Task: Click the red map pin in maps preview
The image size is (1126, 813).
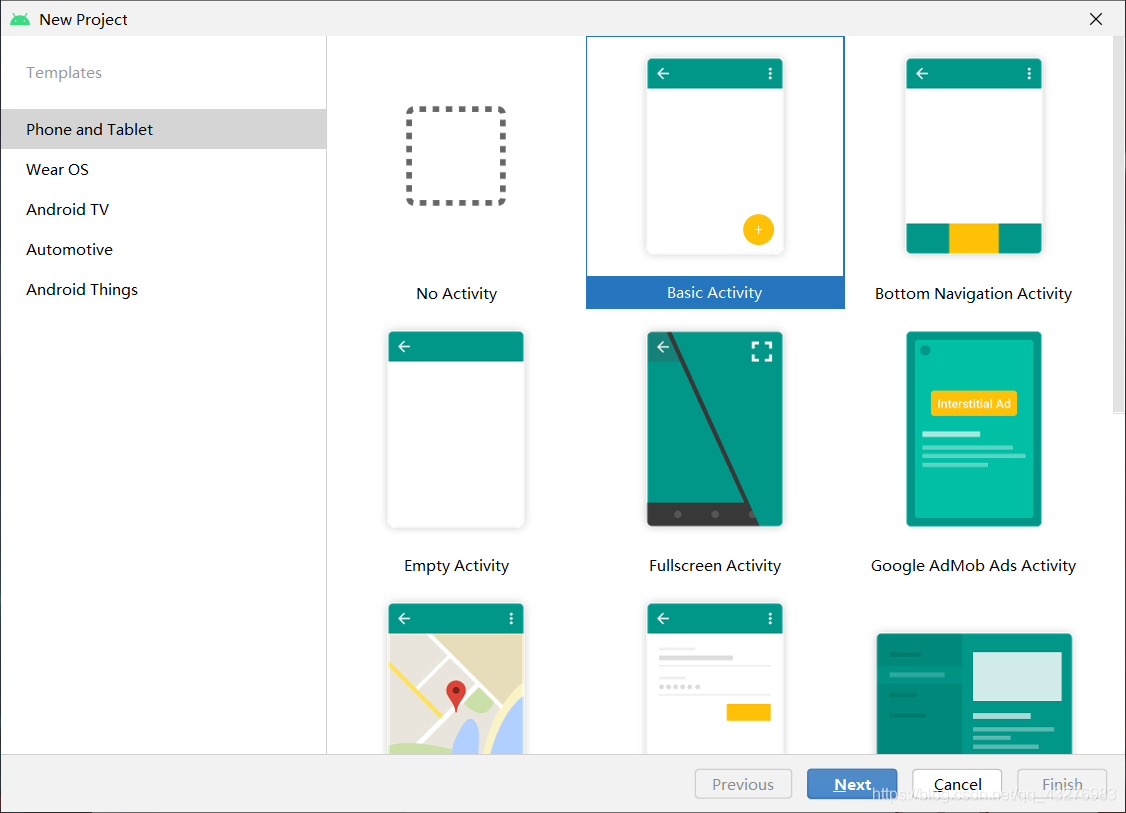Action: coord(456,696)
